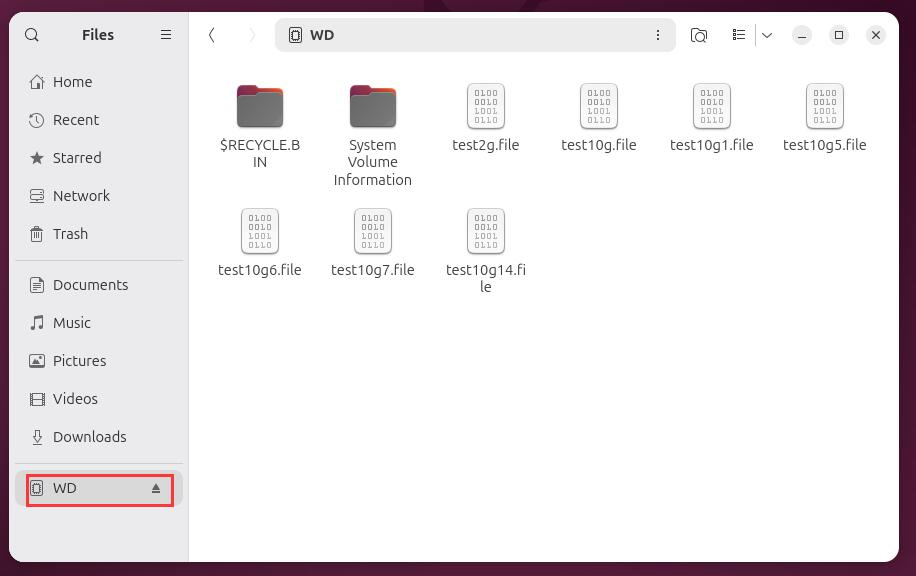Click the search everywhere folder icon
The image size is (916, 576).
[x=699, y=35]
